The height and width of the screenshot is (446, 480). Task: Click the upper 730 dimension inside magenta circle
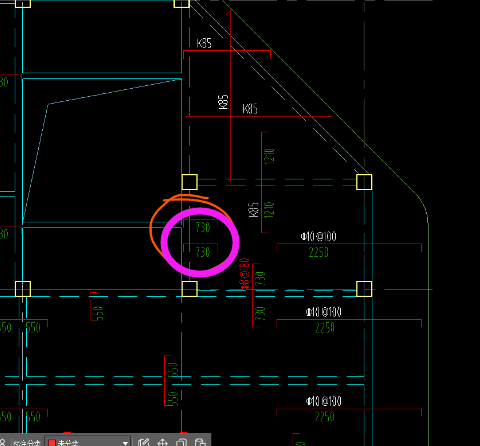203,227
